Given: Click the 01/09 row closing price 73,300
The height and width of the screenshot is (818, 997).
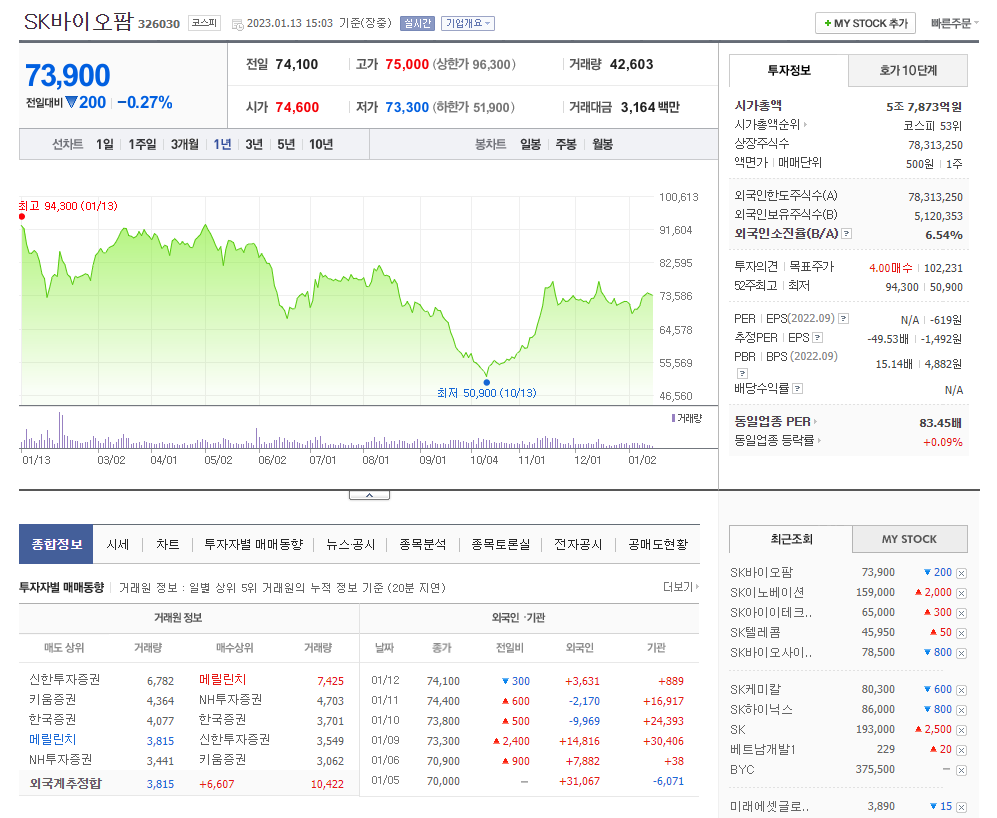Looking at the screenshot, I should point(443,741).
